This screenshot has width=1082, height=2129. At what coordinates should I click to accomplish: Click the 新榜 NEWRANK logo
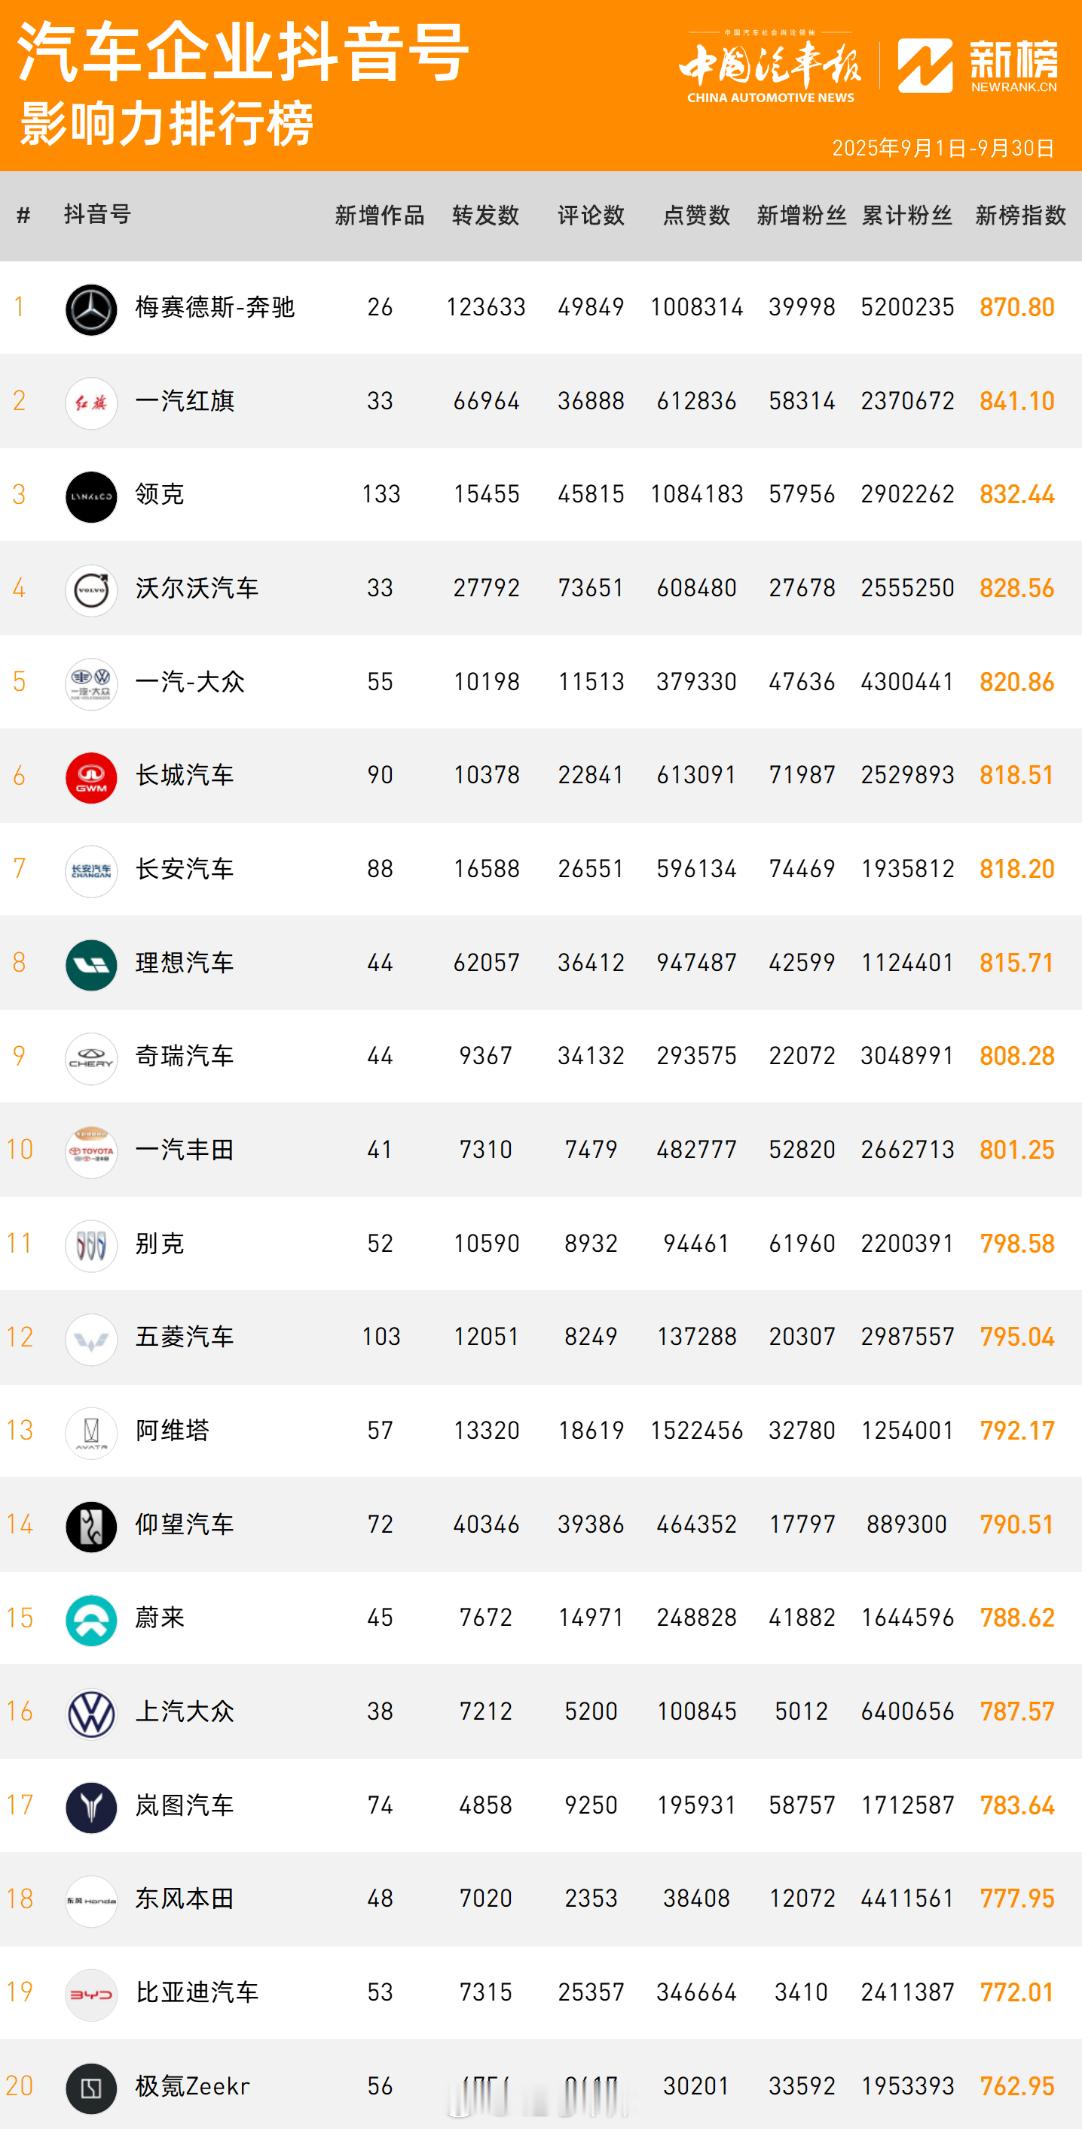pyautogui.click(x=977, y=66)
